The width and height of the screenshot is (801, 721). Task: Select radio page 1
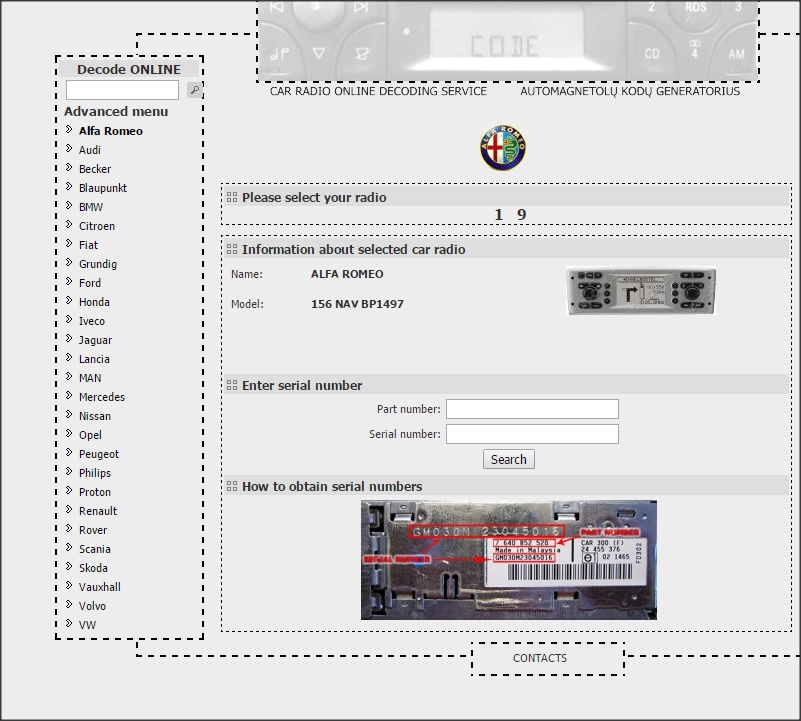(x=499, y=215)
